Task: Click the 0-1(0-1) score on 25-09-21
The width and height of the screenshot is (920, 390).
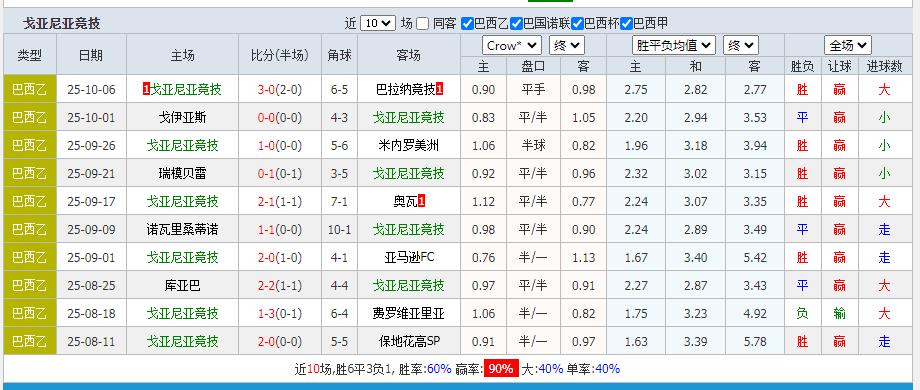Action: tap(280, 174)
